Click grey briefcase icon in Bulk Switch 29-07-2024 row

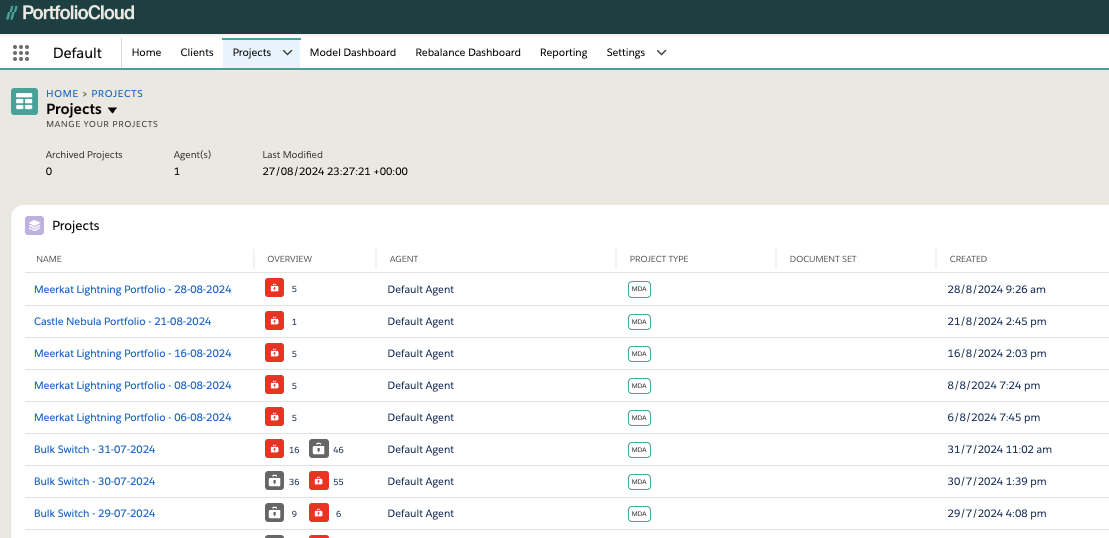tap(274, 513)
